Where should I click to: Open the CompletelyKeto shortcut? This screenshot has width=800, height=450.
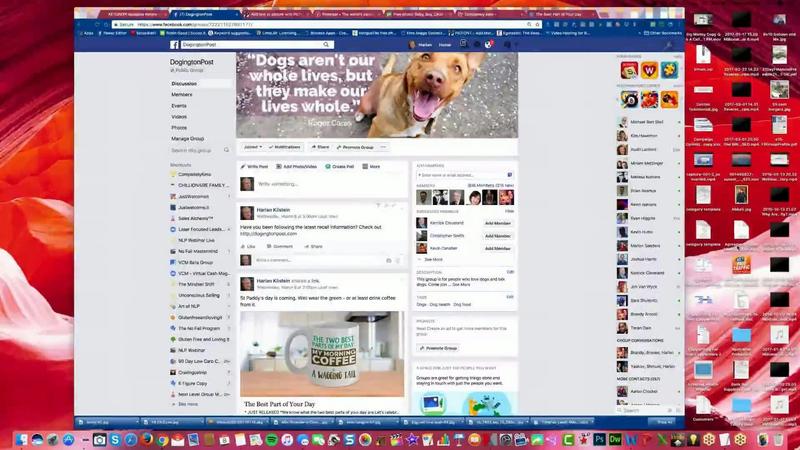pyautogui.click(x=194, y=174)
